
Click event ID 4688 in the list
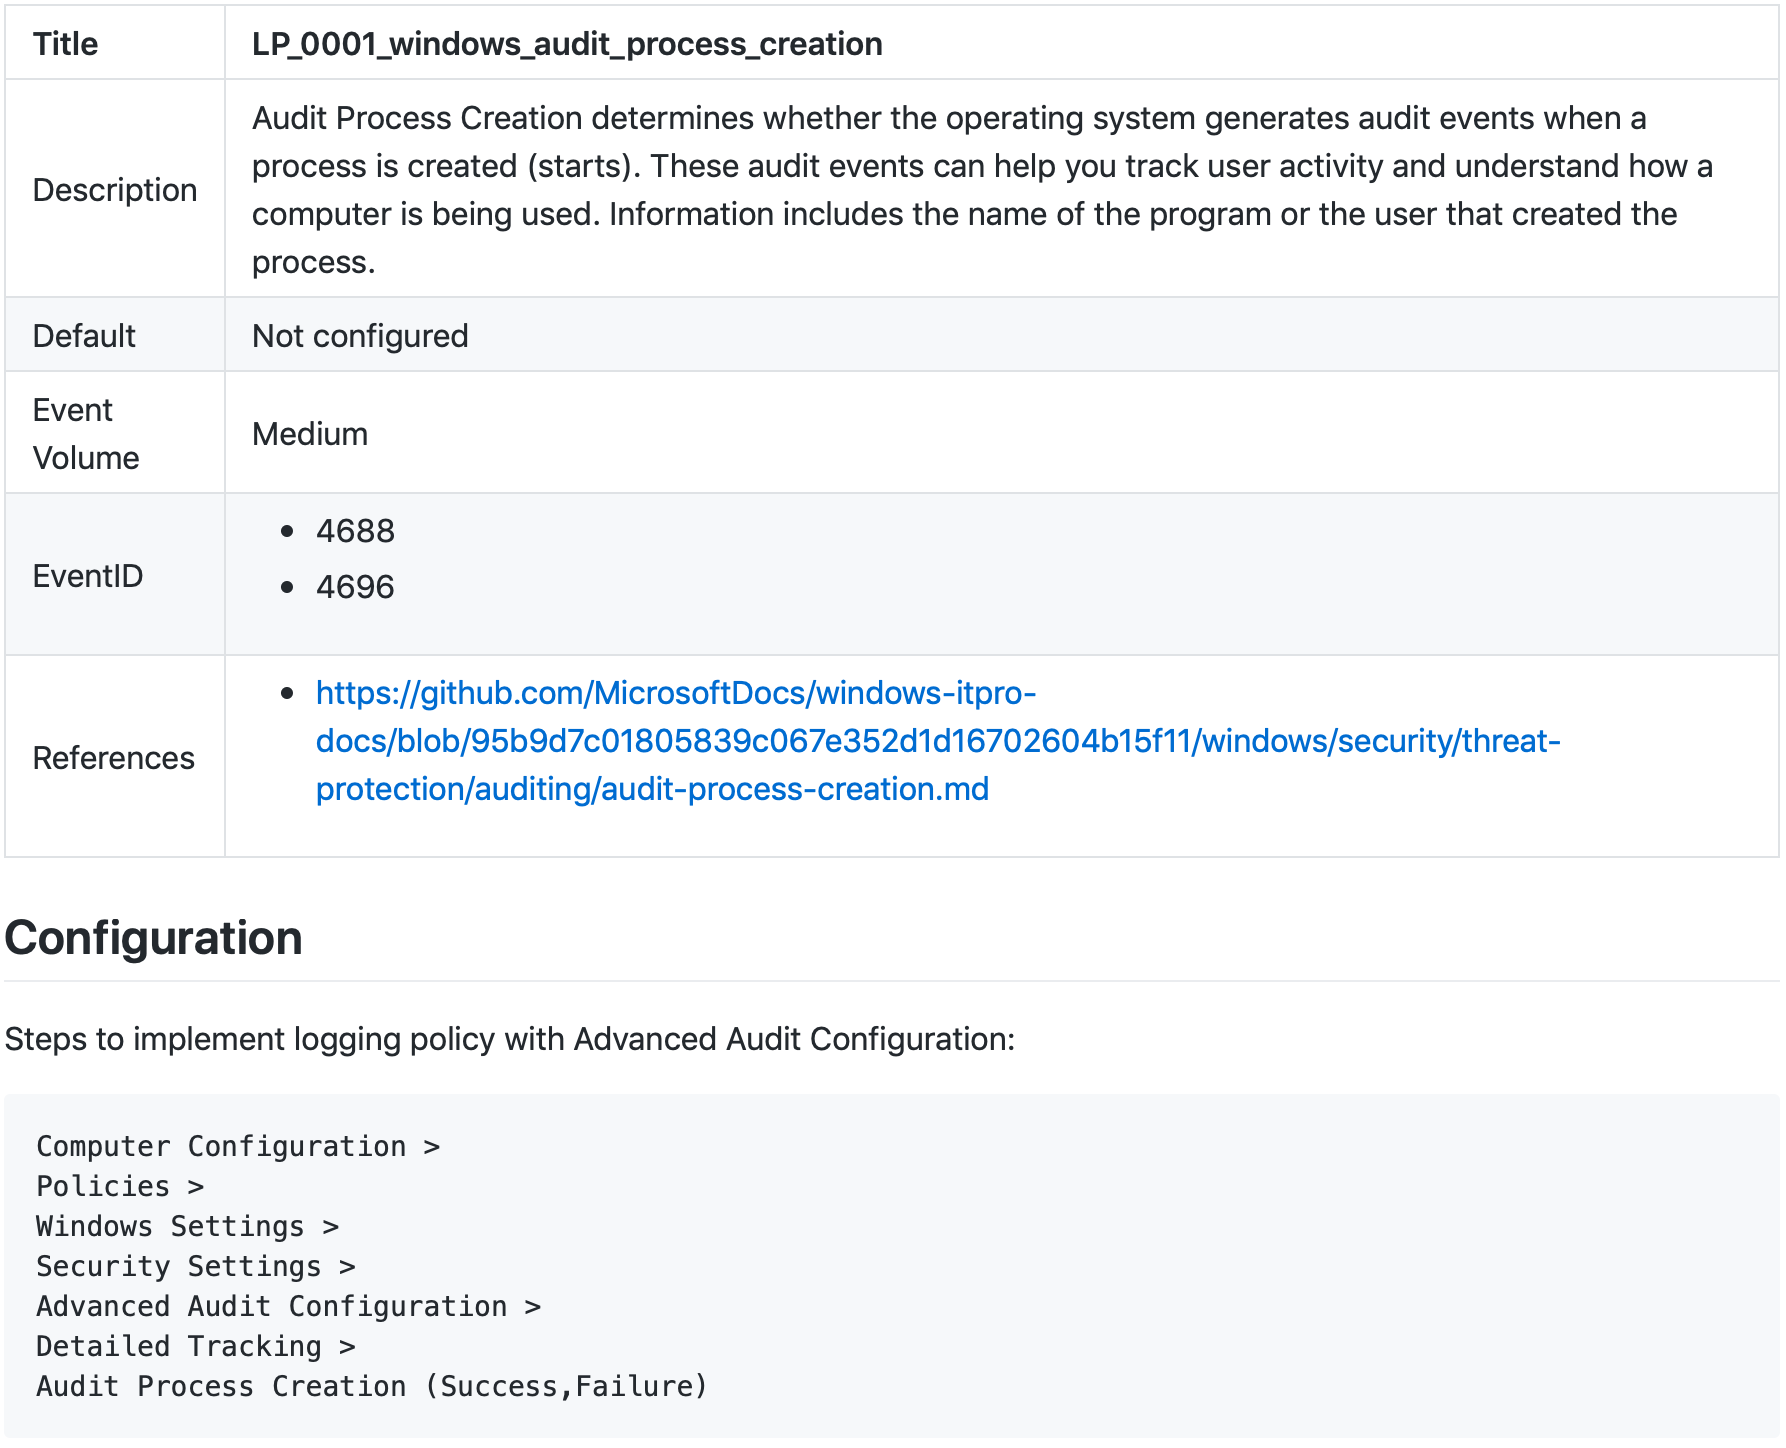[x=355, y=531]
